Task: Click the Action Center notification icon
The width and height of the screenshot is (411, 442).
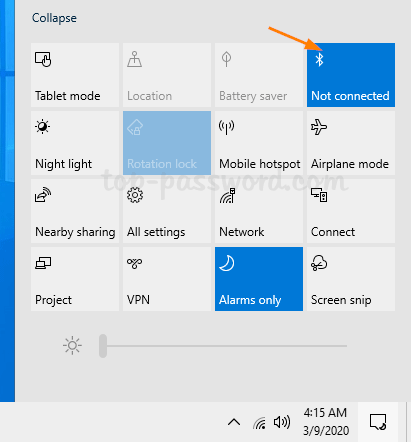Action: (378, 422)
